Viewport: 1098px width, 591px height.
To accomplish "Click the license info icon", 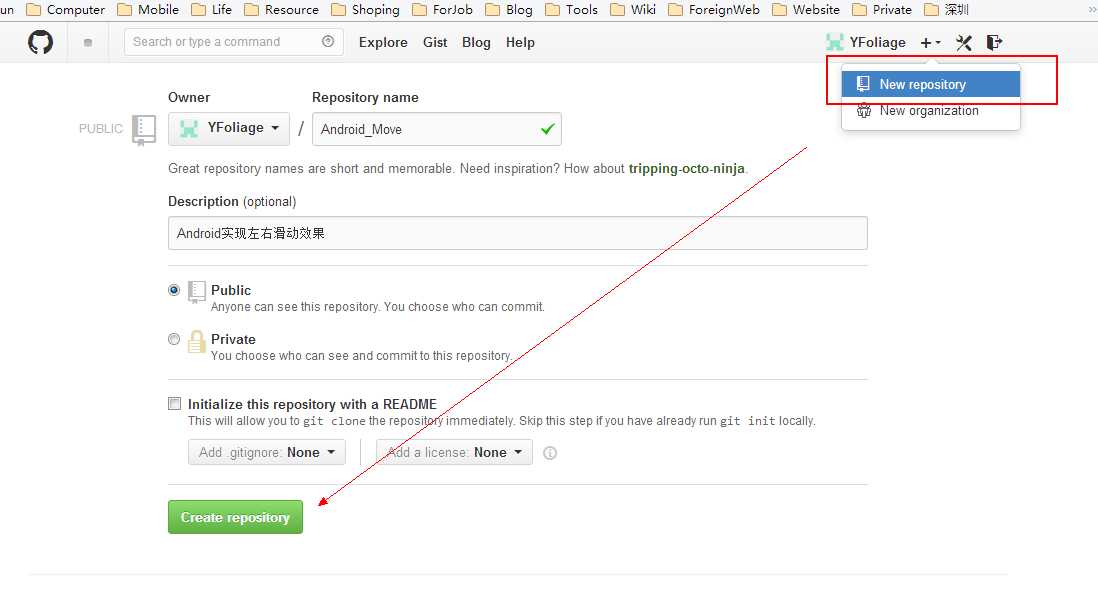I will coord(550,453).
